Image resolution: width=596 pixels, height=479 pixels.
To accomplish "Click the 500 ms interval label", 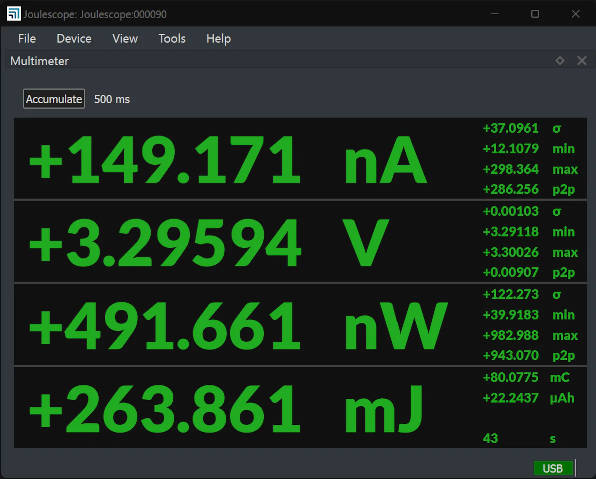I will 112,99.
